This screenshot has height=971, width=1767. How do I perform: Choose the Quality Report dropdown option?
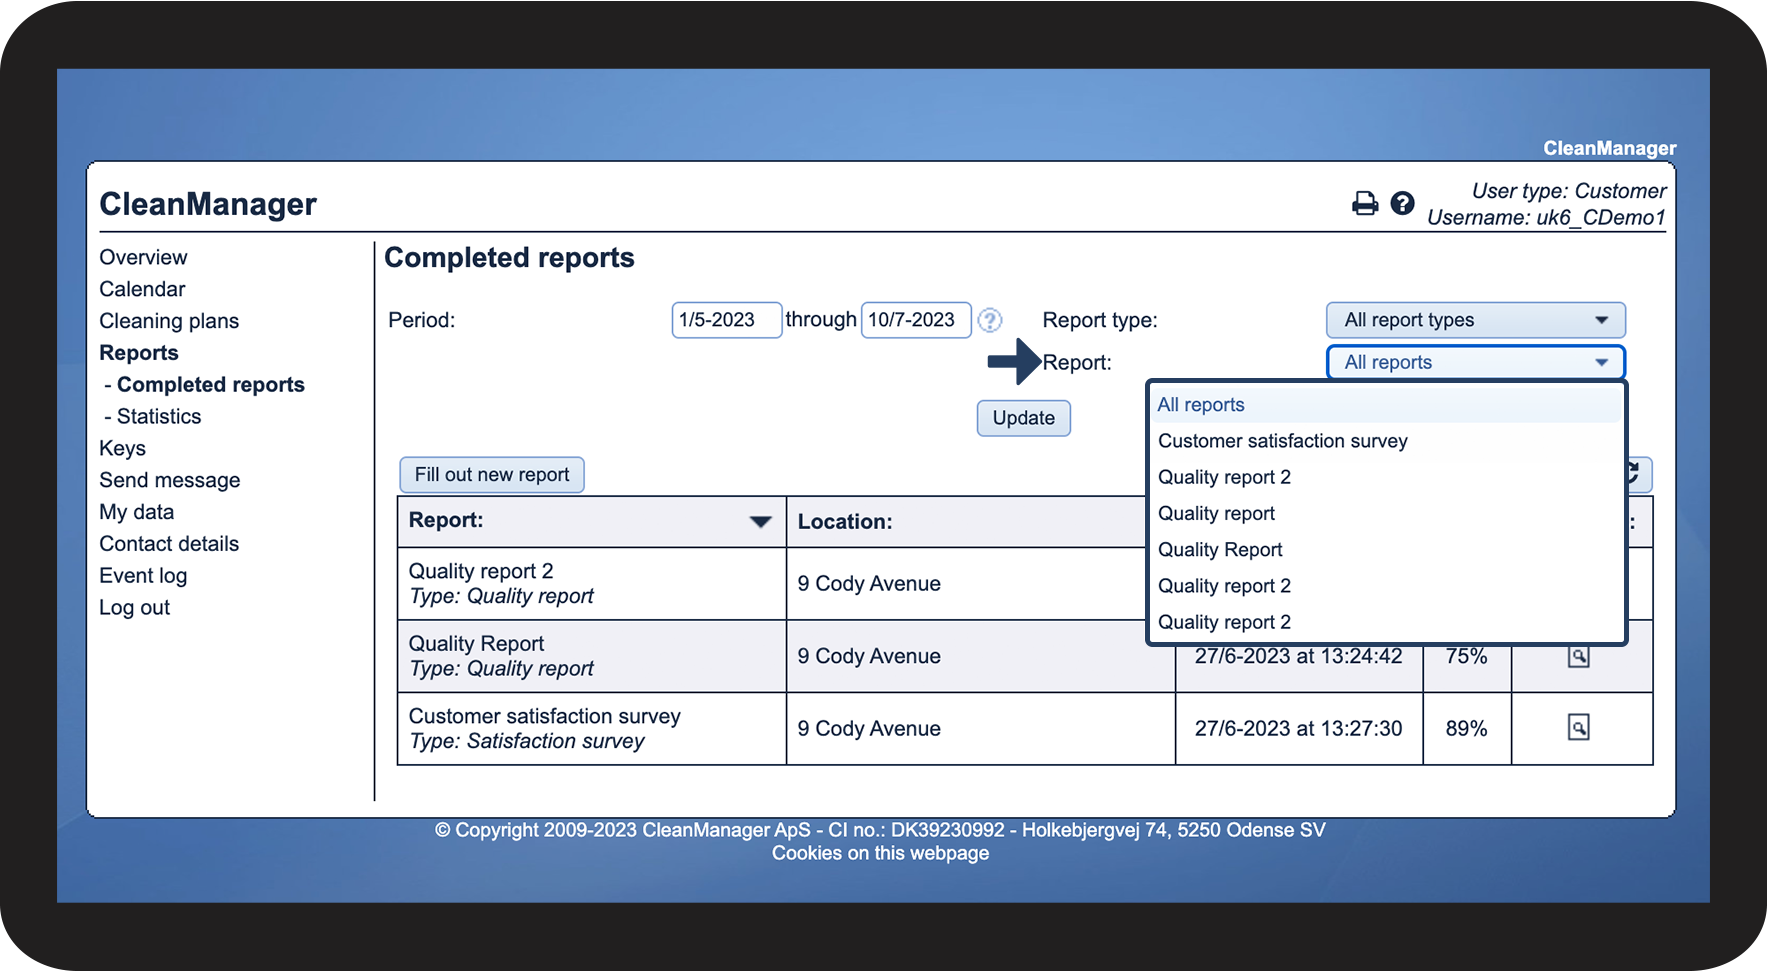click(x=1220, y=550)
